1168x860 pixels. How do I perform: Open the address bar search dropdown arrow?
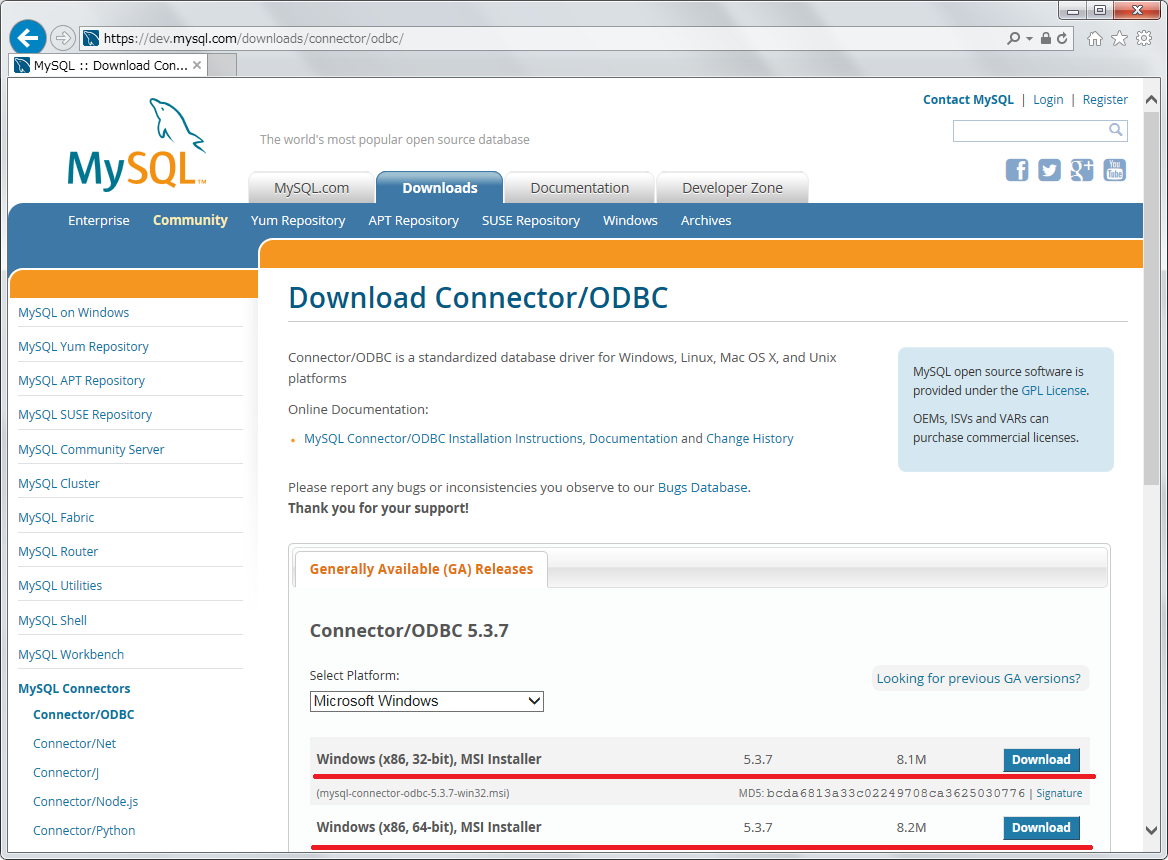[x=1029, y=38]
